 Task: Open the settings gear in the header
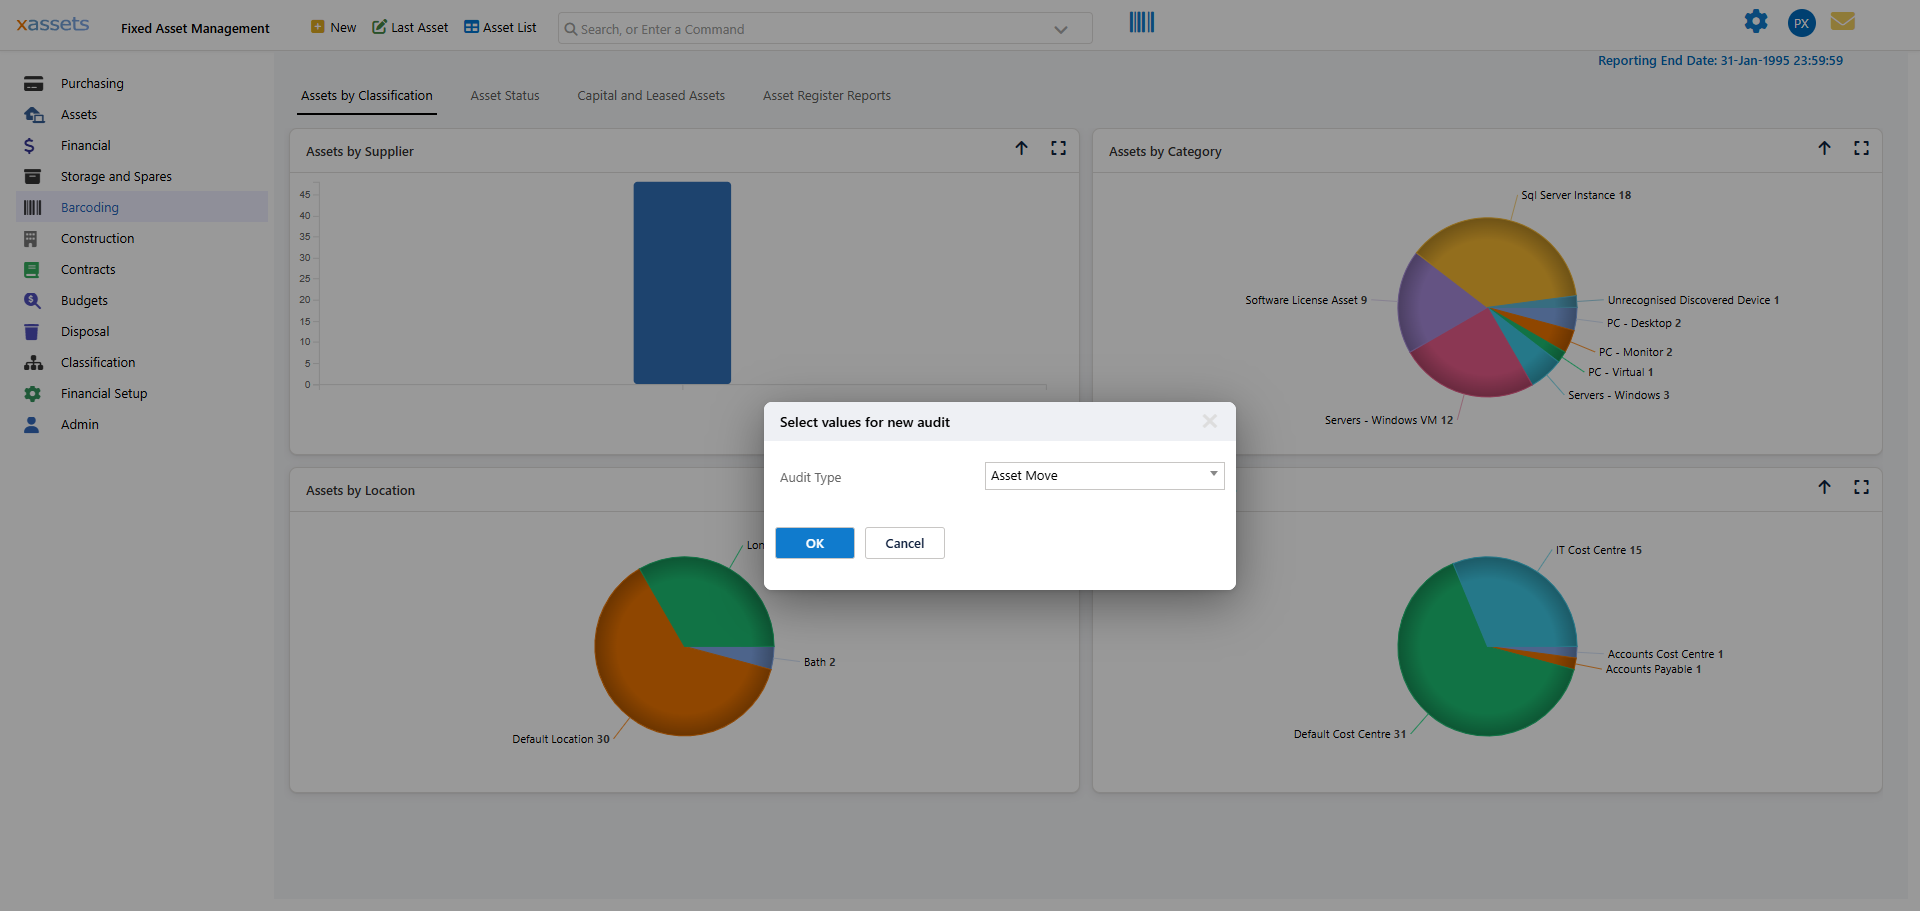(1756, 21)
